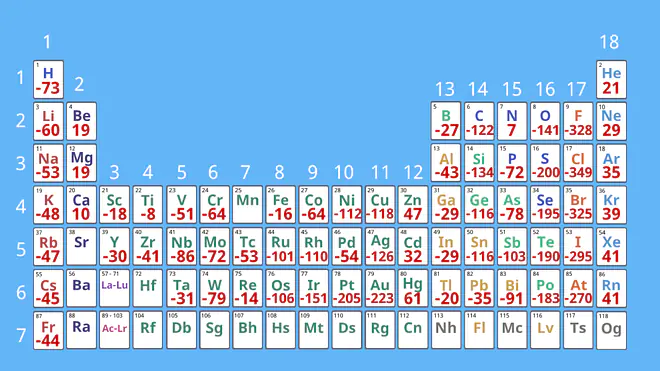The height and width of the screenshot is (371, 660).
Task: Click the Potassium (K) element cell
Action: [x=48, y=205]
